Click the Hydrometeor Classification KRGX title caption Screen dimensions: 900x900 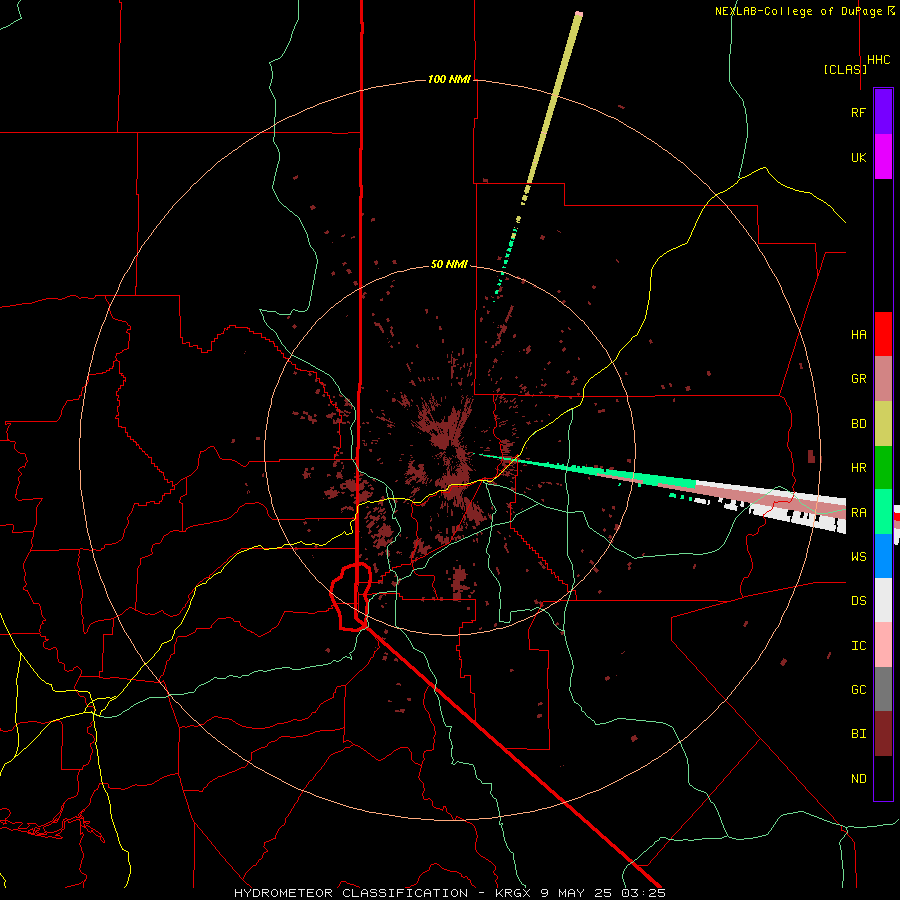click(449, 893)
